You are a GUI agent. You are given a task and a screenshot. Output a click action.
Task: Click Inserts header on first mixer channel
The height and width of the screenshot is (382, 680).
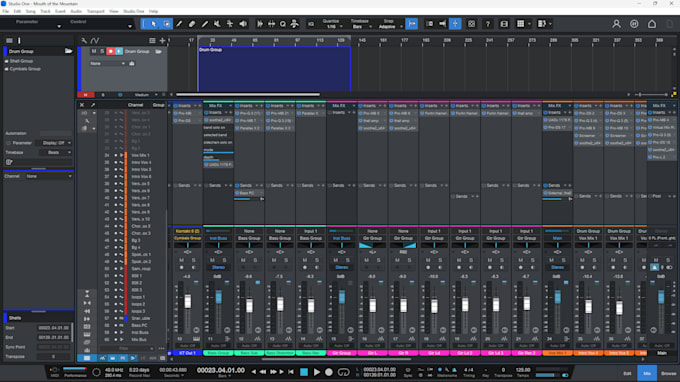click(x=185, y=106)
